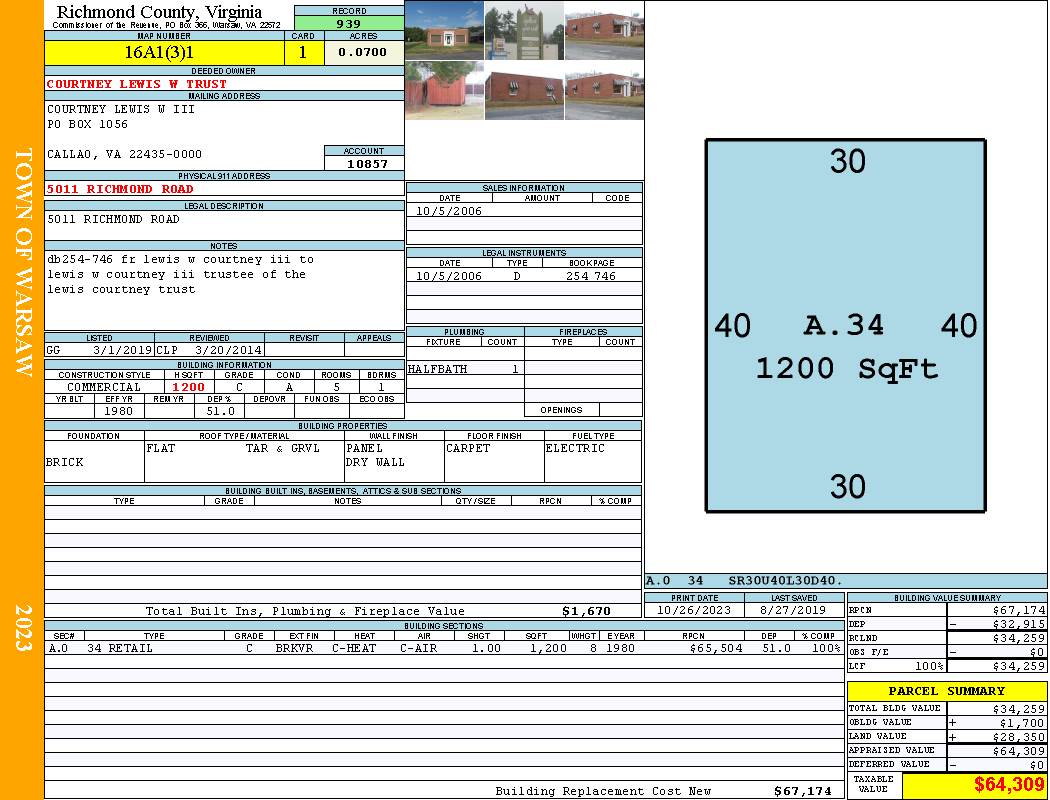The image size is (1050, 800).
Task: Select red physical 911 address 5011 RICHMOND ROAD
Action: click(120, 189)
